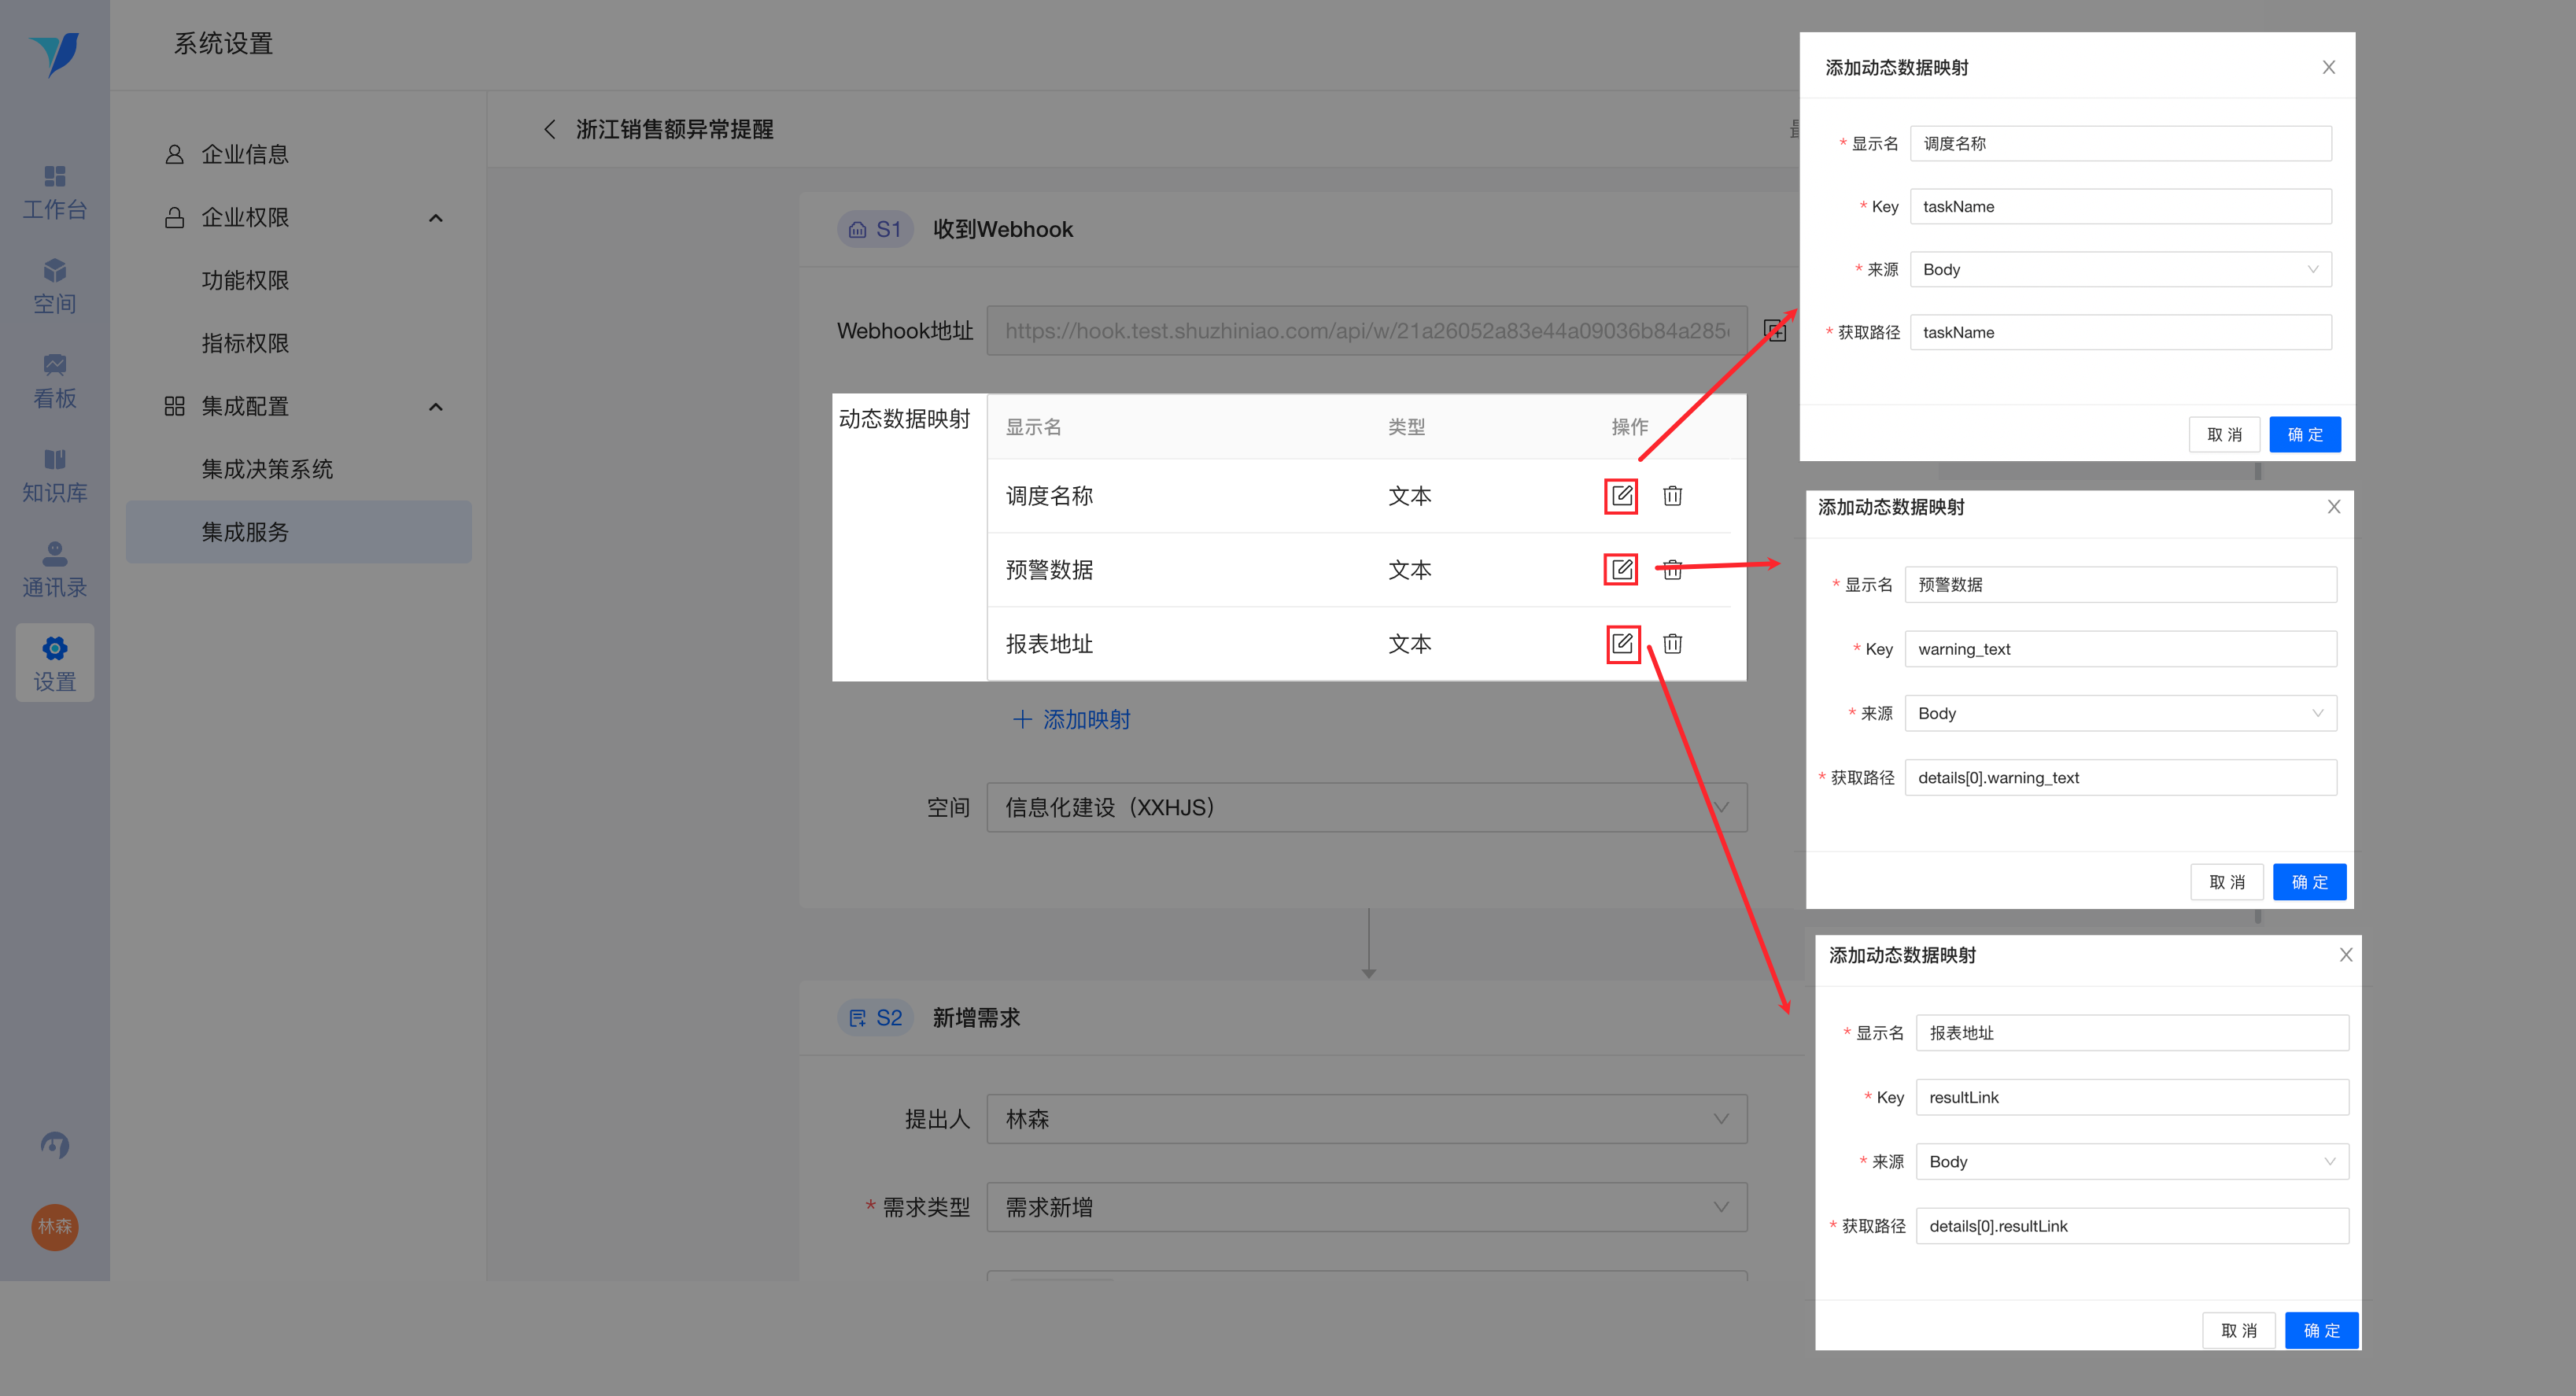
Task: Open the 提出人 林森 dropdown
Action: point(1366,1119)
